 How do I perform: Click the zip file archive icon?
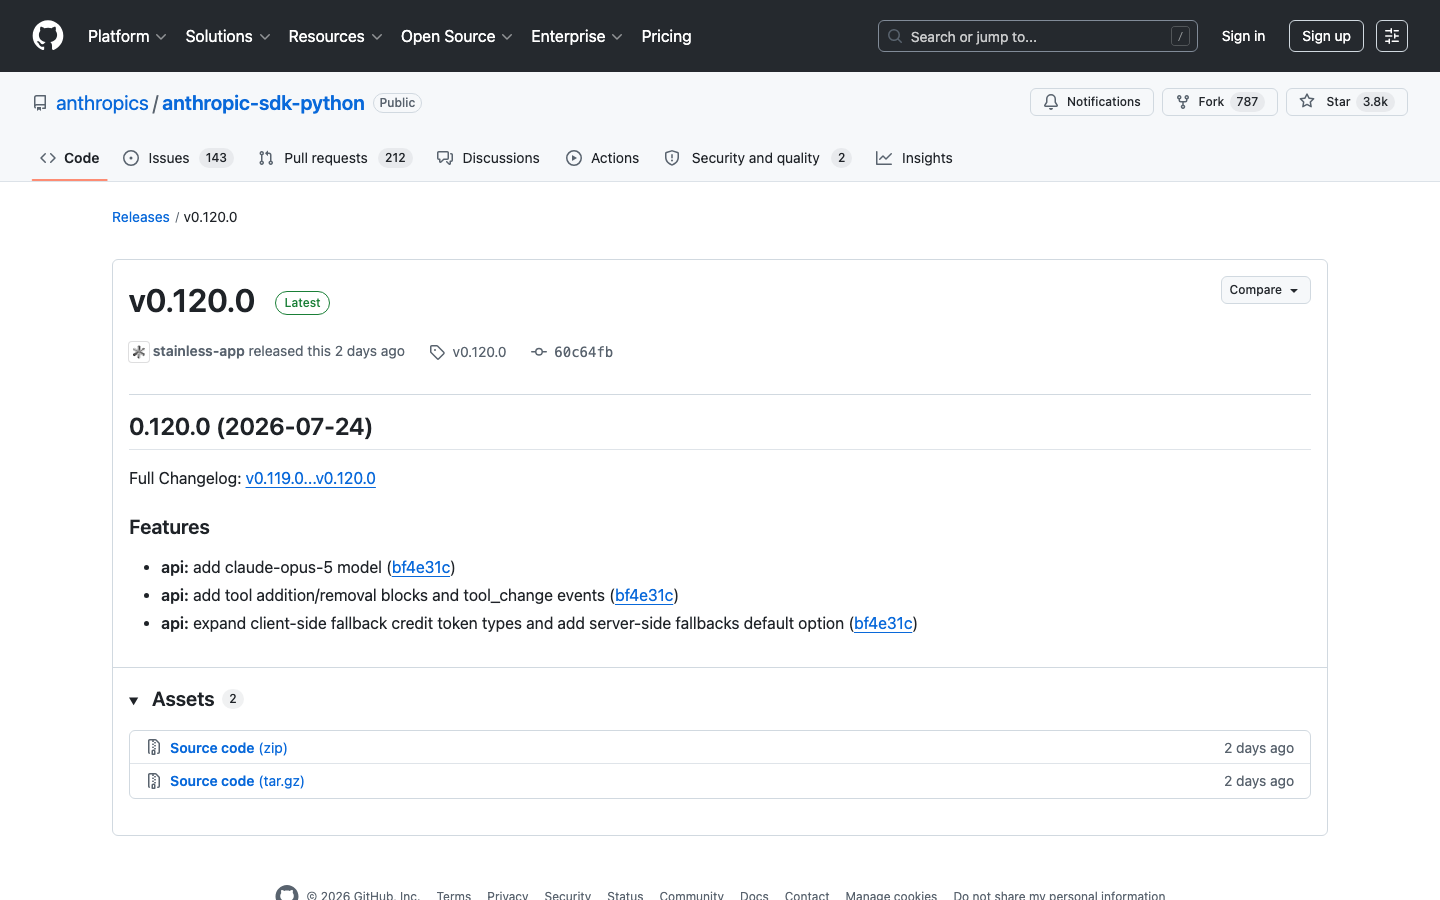[x=154, y=747]
